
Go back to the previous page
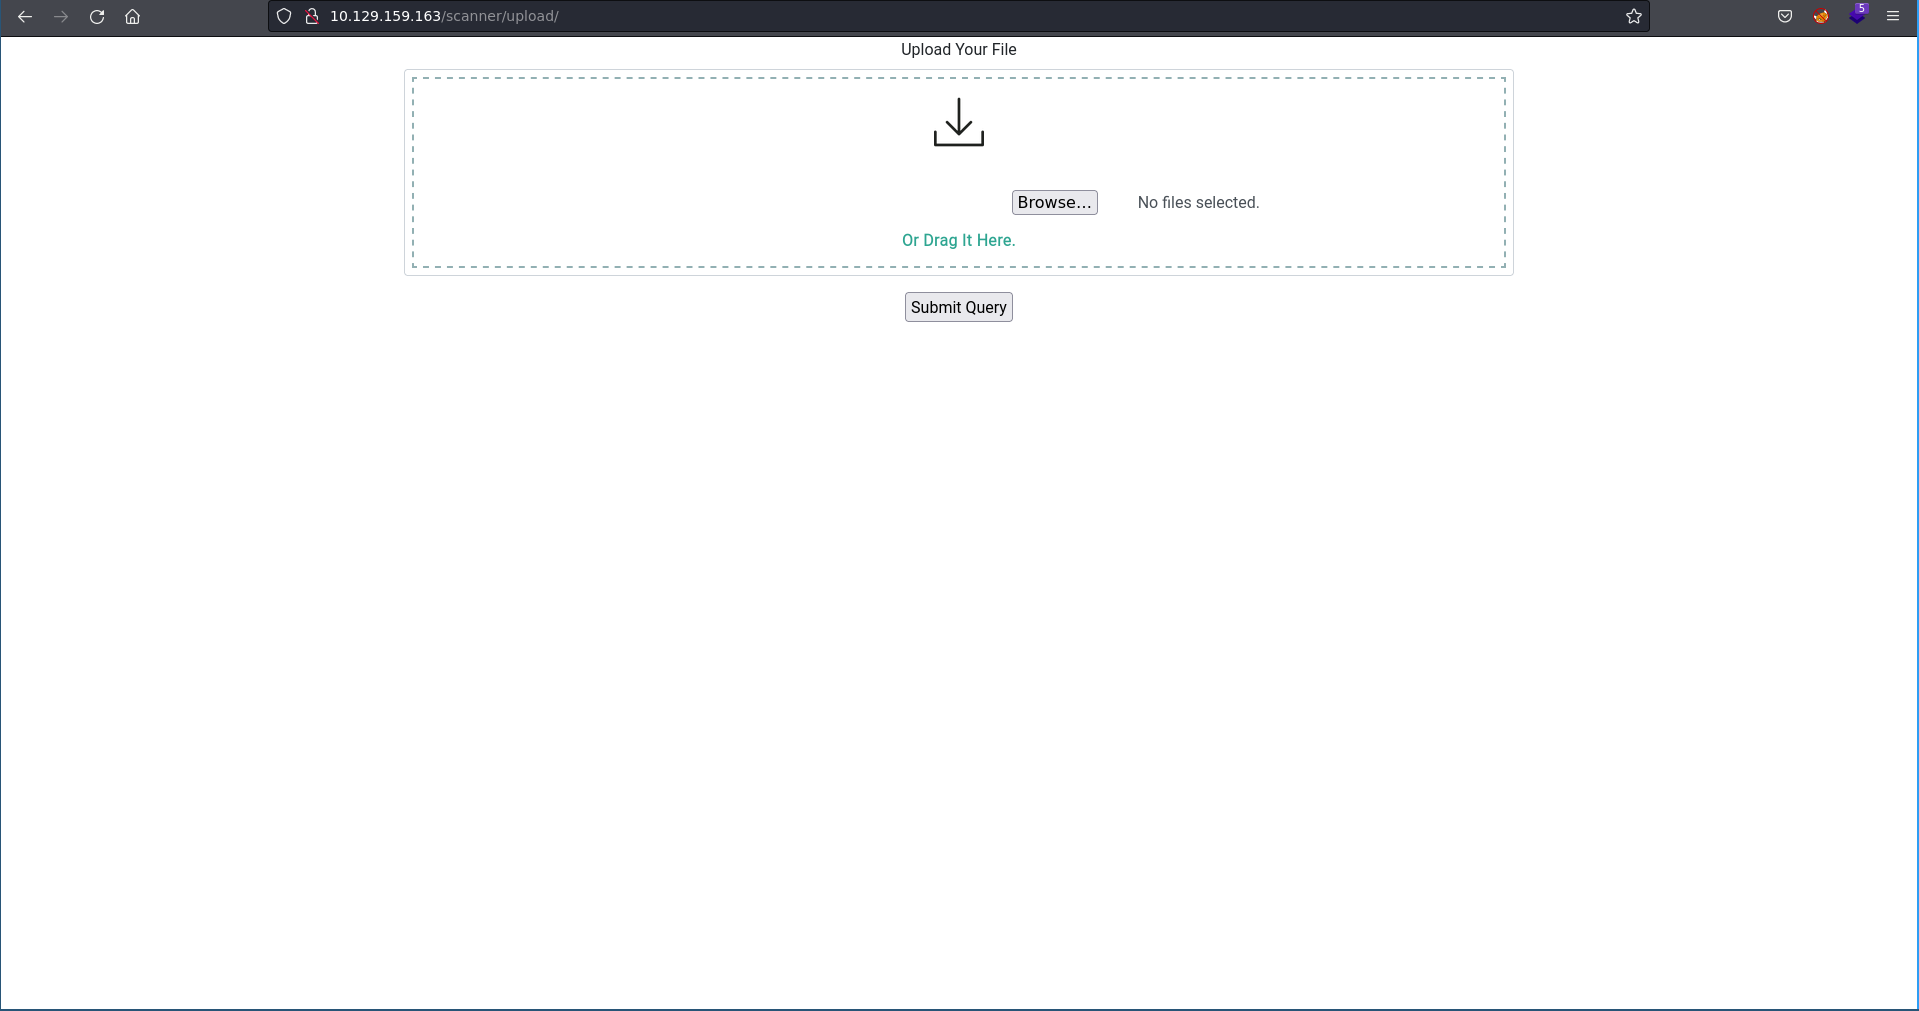click(25, 17)
